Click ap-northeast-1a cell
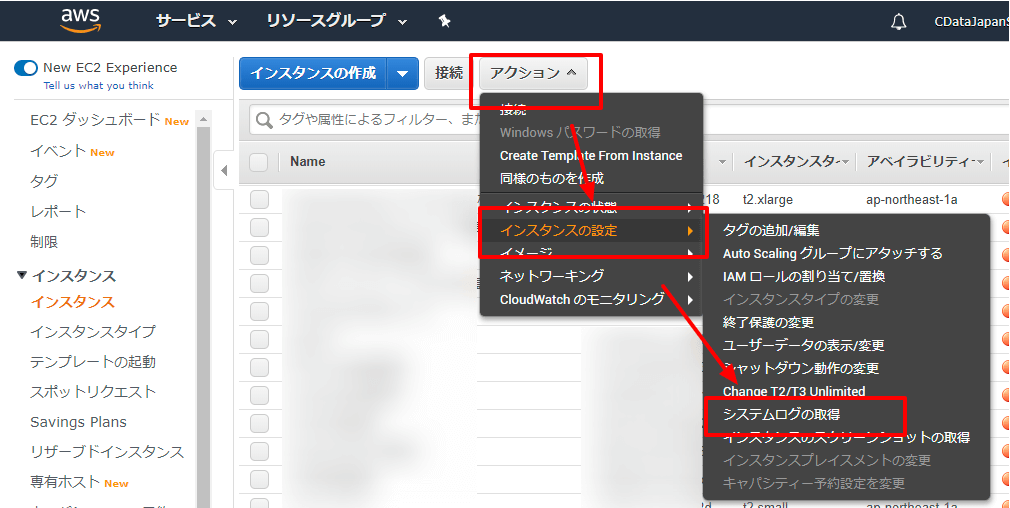 click(x=911, y=200)
